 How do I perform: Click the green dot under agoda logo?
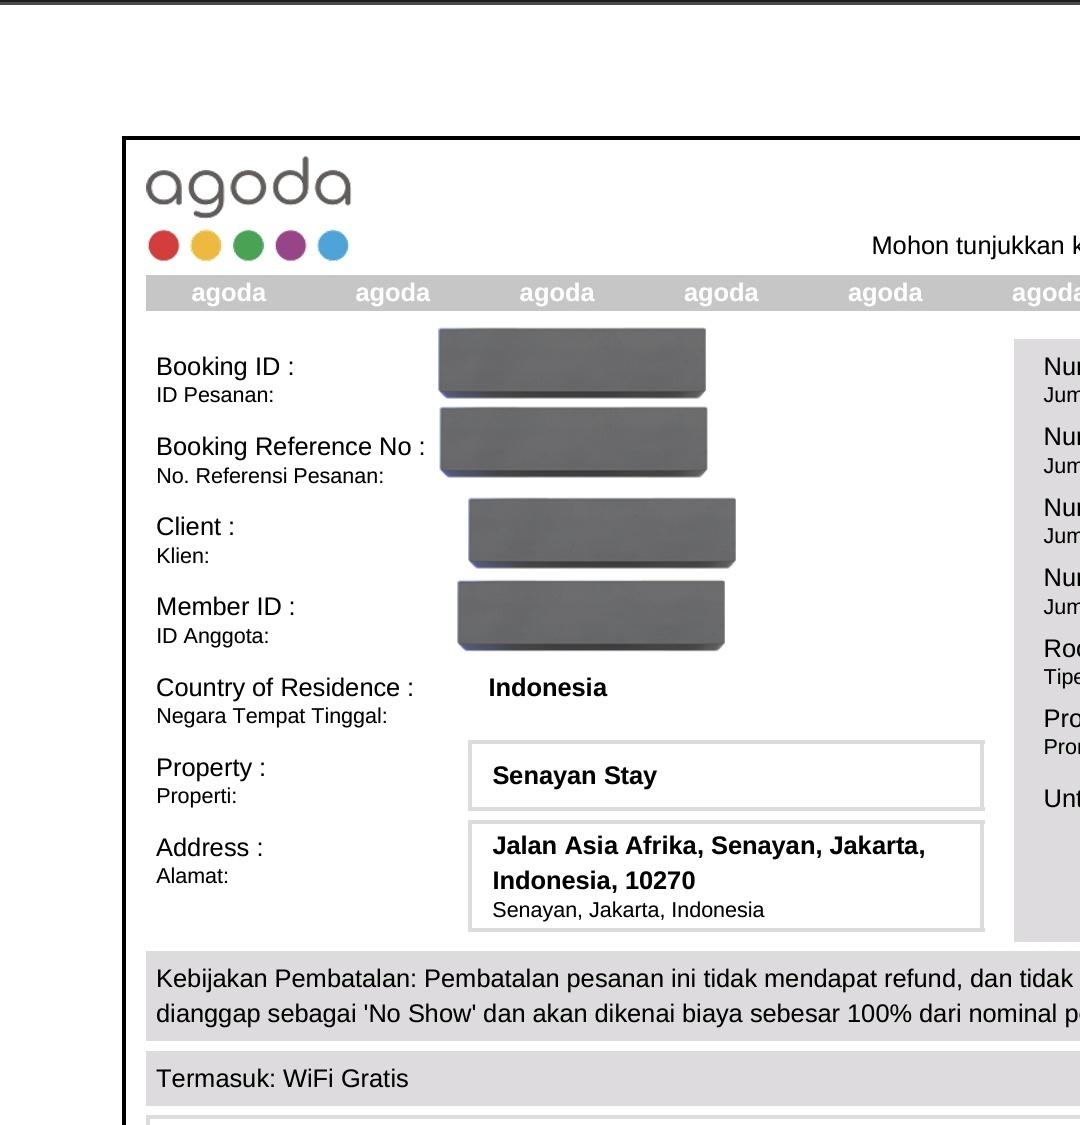tap(248, 245)
